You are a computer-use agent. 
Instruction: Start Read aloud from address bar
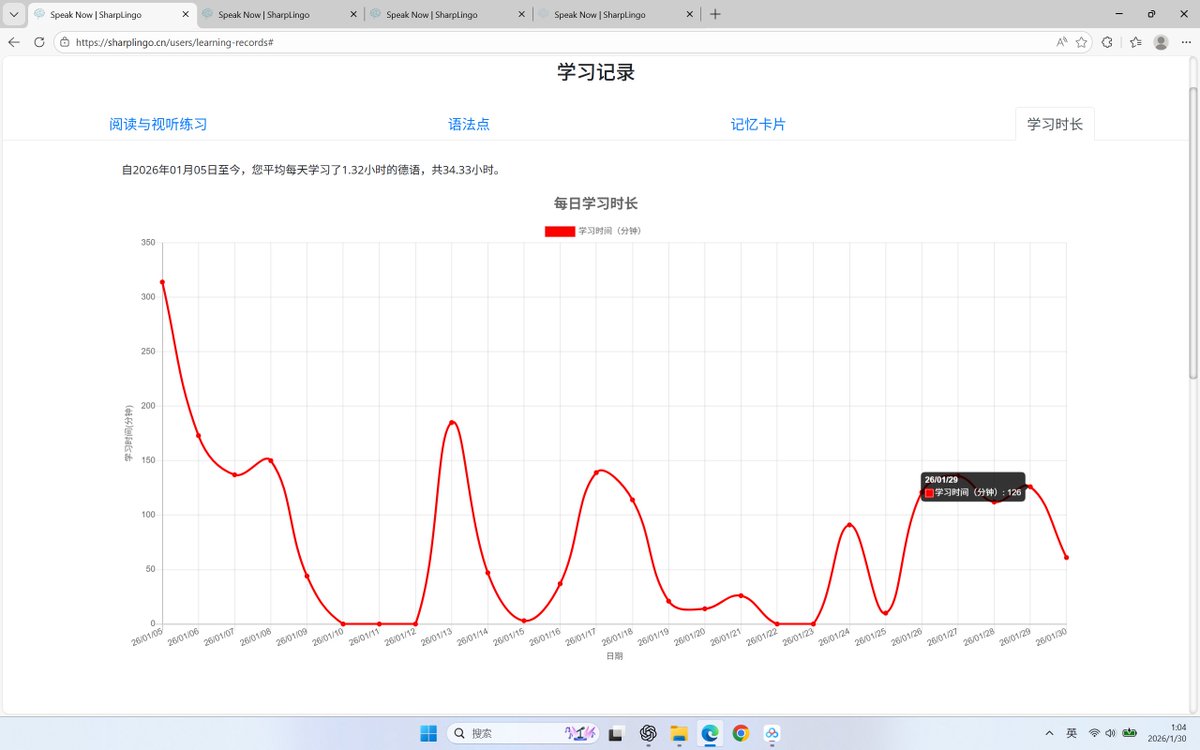(1061, 42)
